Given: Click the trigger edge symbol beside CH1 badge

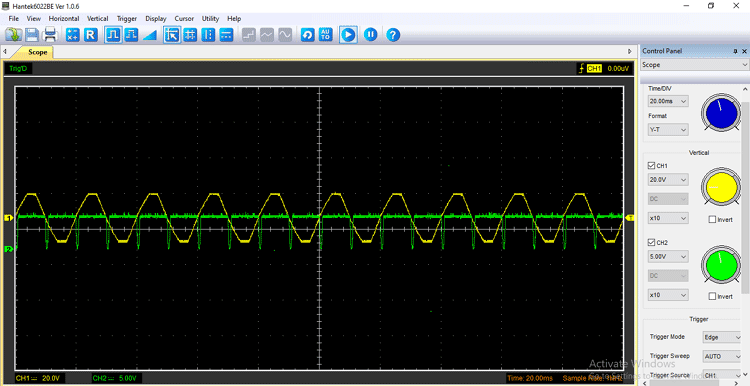Looking at the screenshot, I should point(581,68).
